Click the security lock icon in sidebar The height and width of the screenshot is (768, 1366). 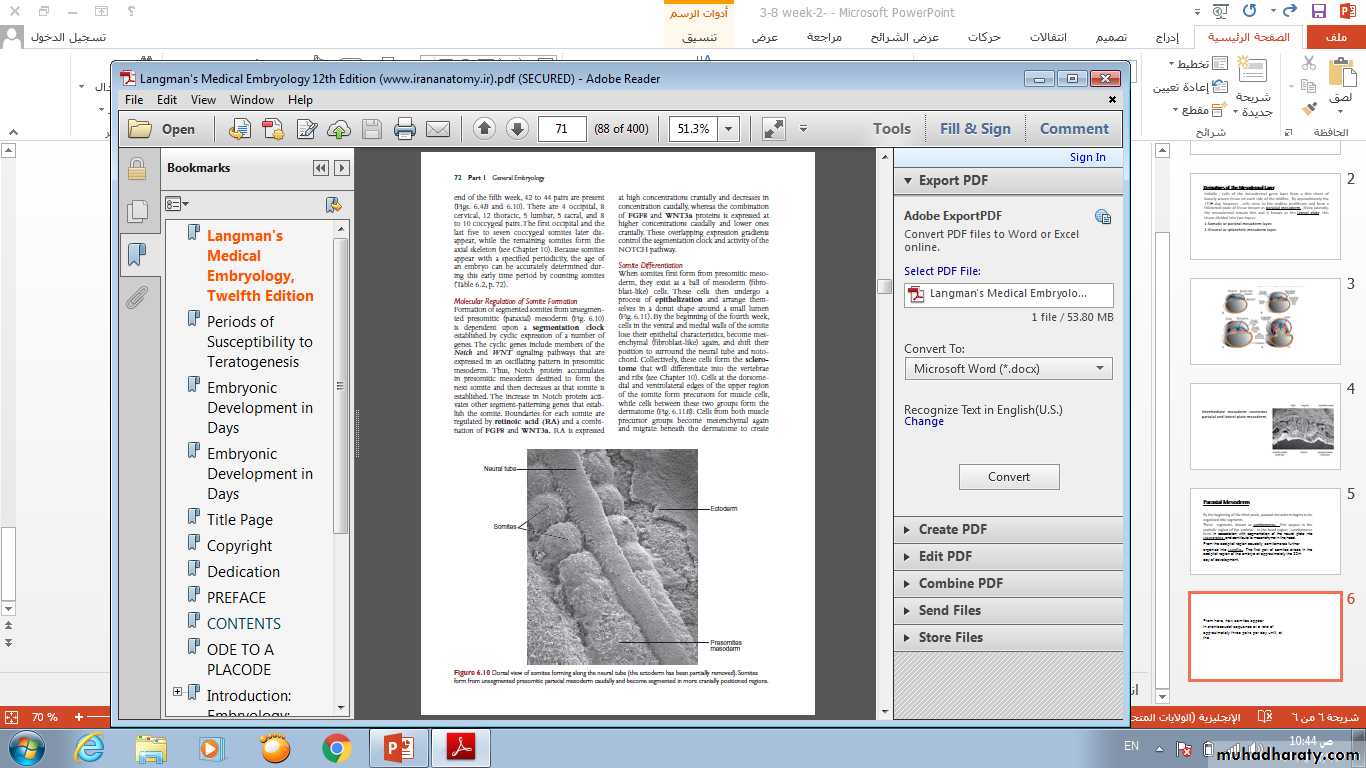pos(137,168)
